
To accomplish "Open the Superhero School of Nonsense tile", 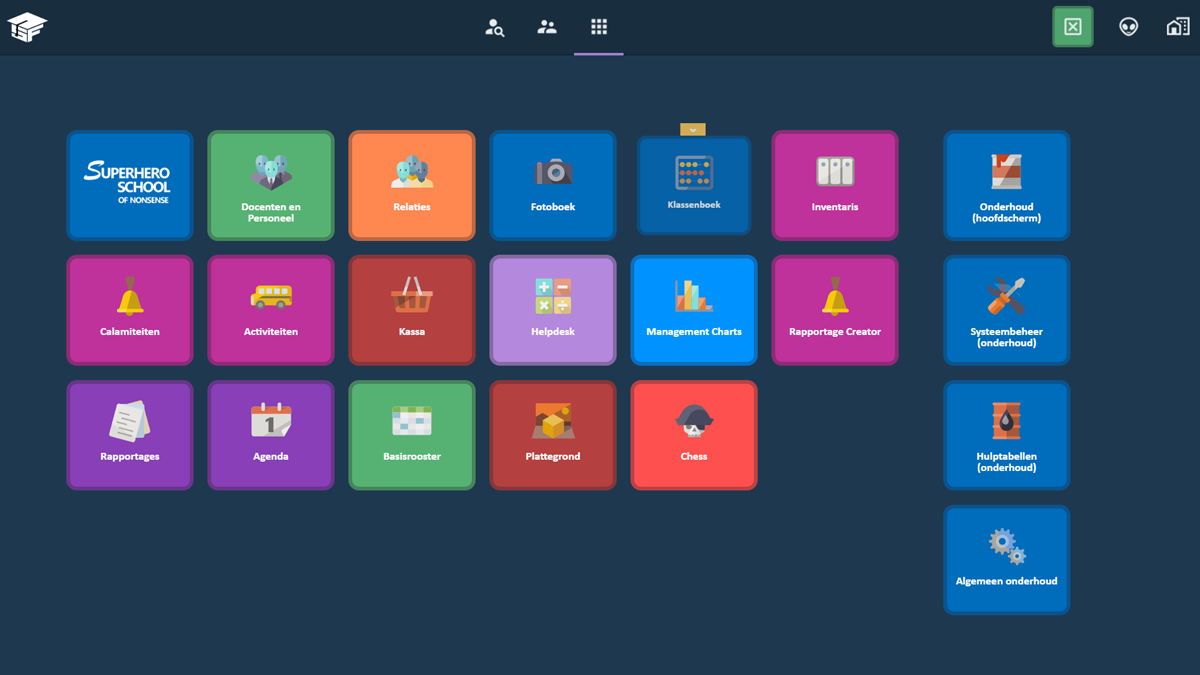I will [130, 185].
